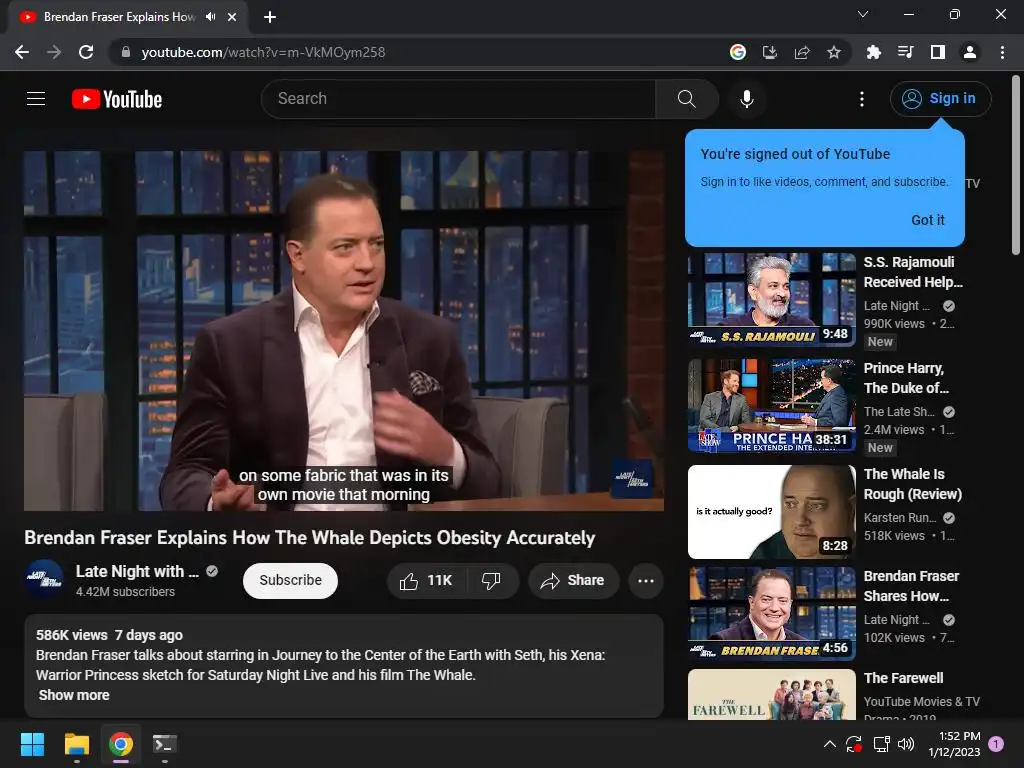
Task: Like the video with thumbs up
Action: point(426,581)
